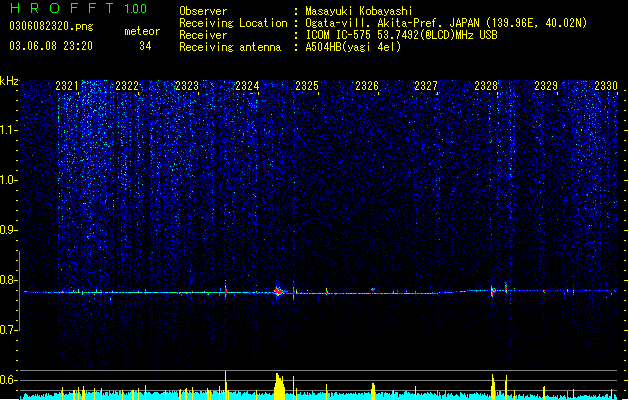
Task: Click observer name Masayuki Kobayashi
Action: pyautogui.click(x=359, y=11)
